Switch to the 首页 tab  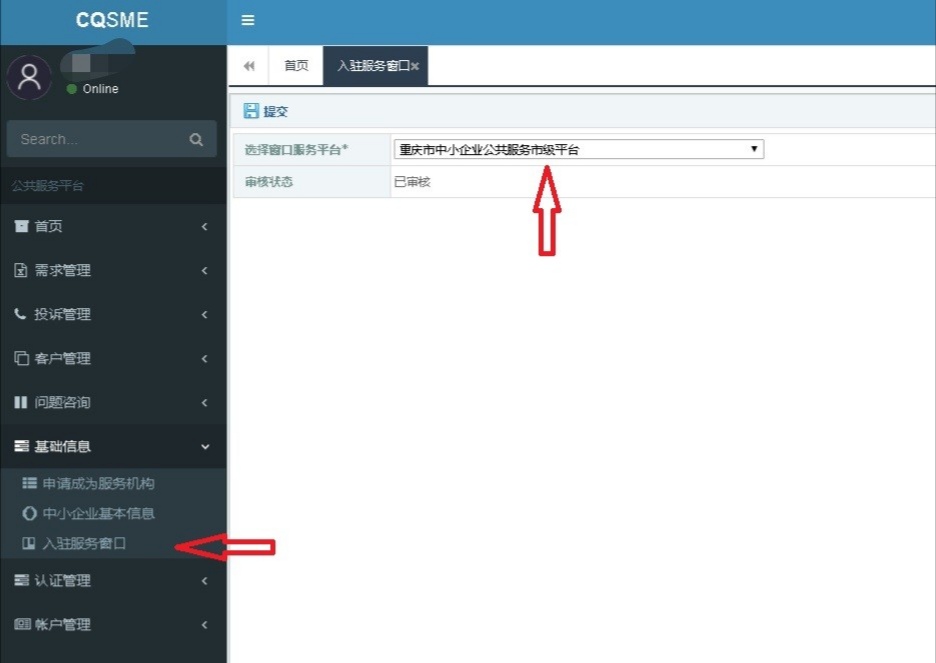pyautogui.click(x=296, y=66)
